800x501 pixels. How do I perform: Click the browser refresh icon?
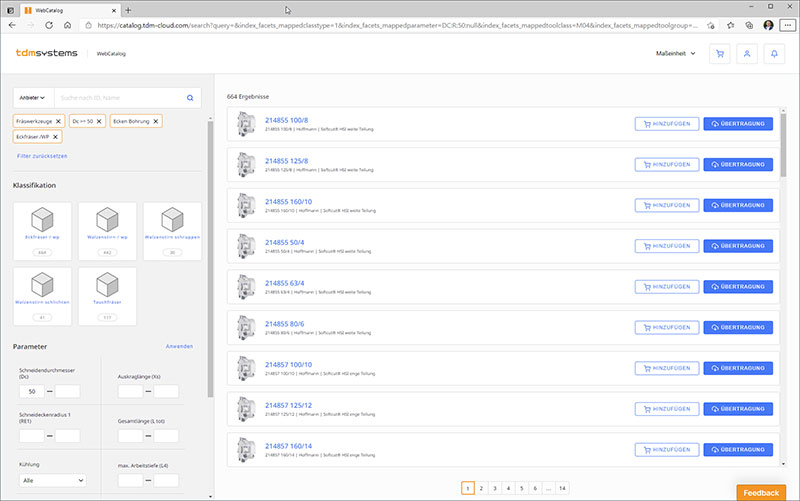(x=49, y=25)
